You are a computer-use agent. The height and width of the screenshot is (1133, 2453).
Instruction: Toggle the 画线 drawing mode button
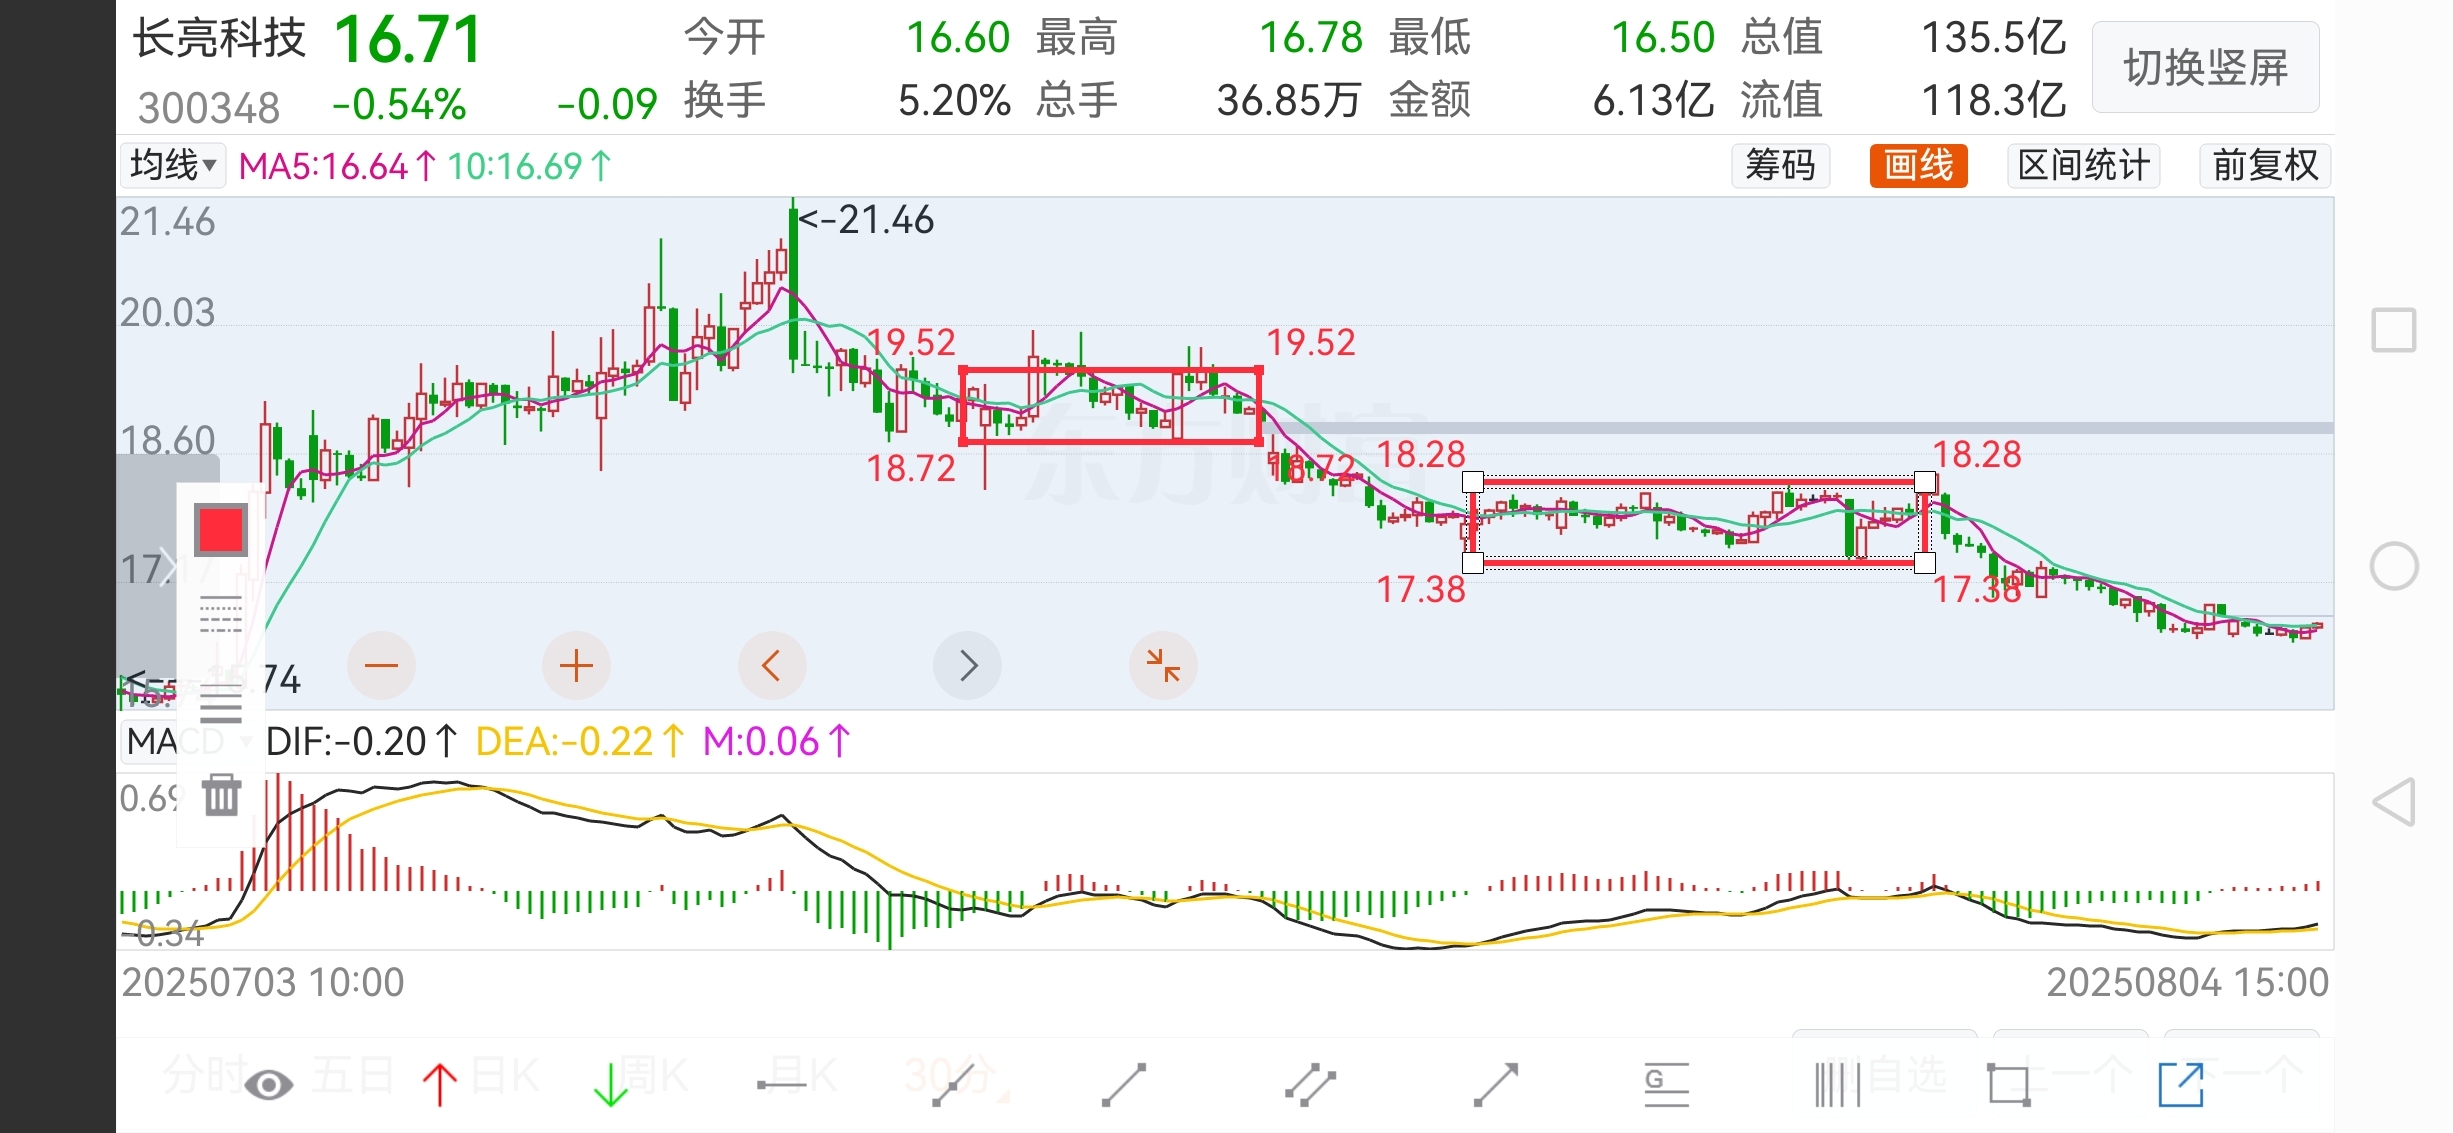pos(1918,165)
